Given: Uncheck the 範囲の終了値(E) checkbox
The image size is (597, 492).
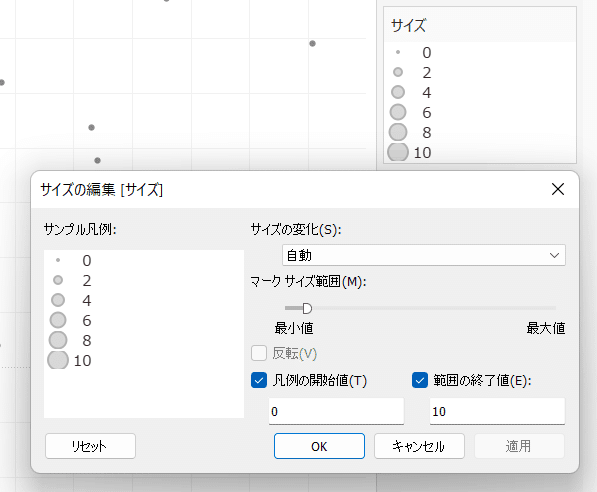Looking at the screenshot, I should pyautogui.click(x=420, y=380).
